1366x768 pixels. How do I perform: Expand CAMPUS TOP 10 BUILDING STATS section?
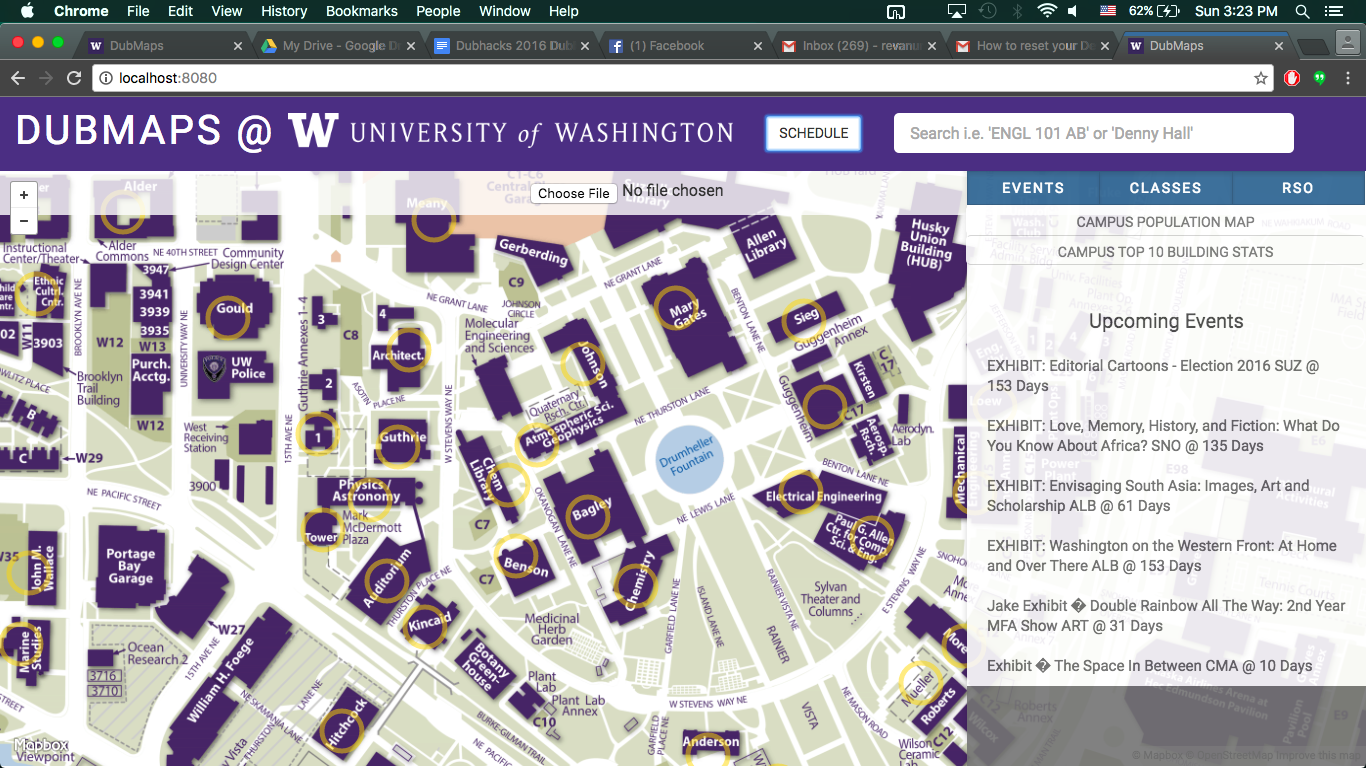(x=1165, y=252)
